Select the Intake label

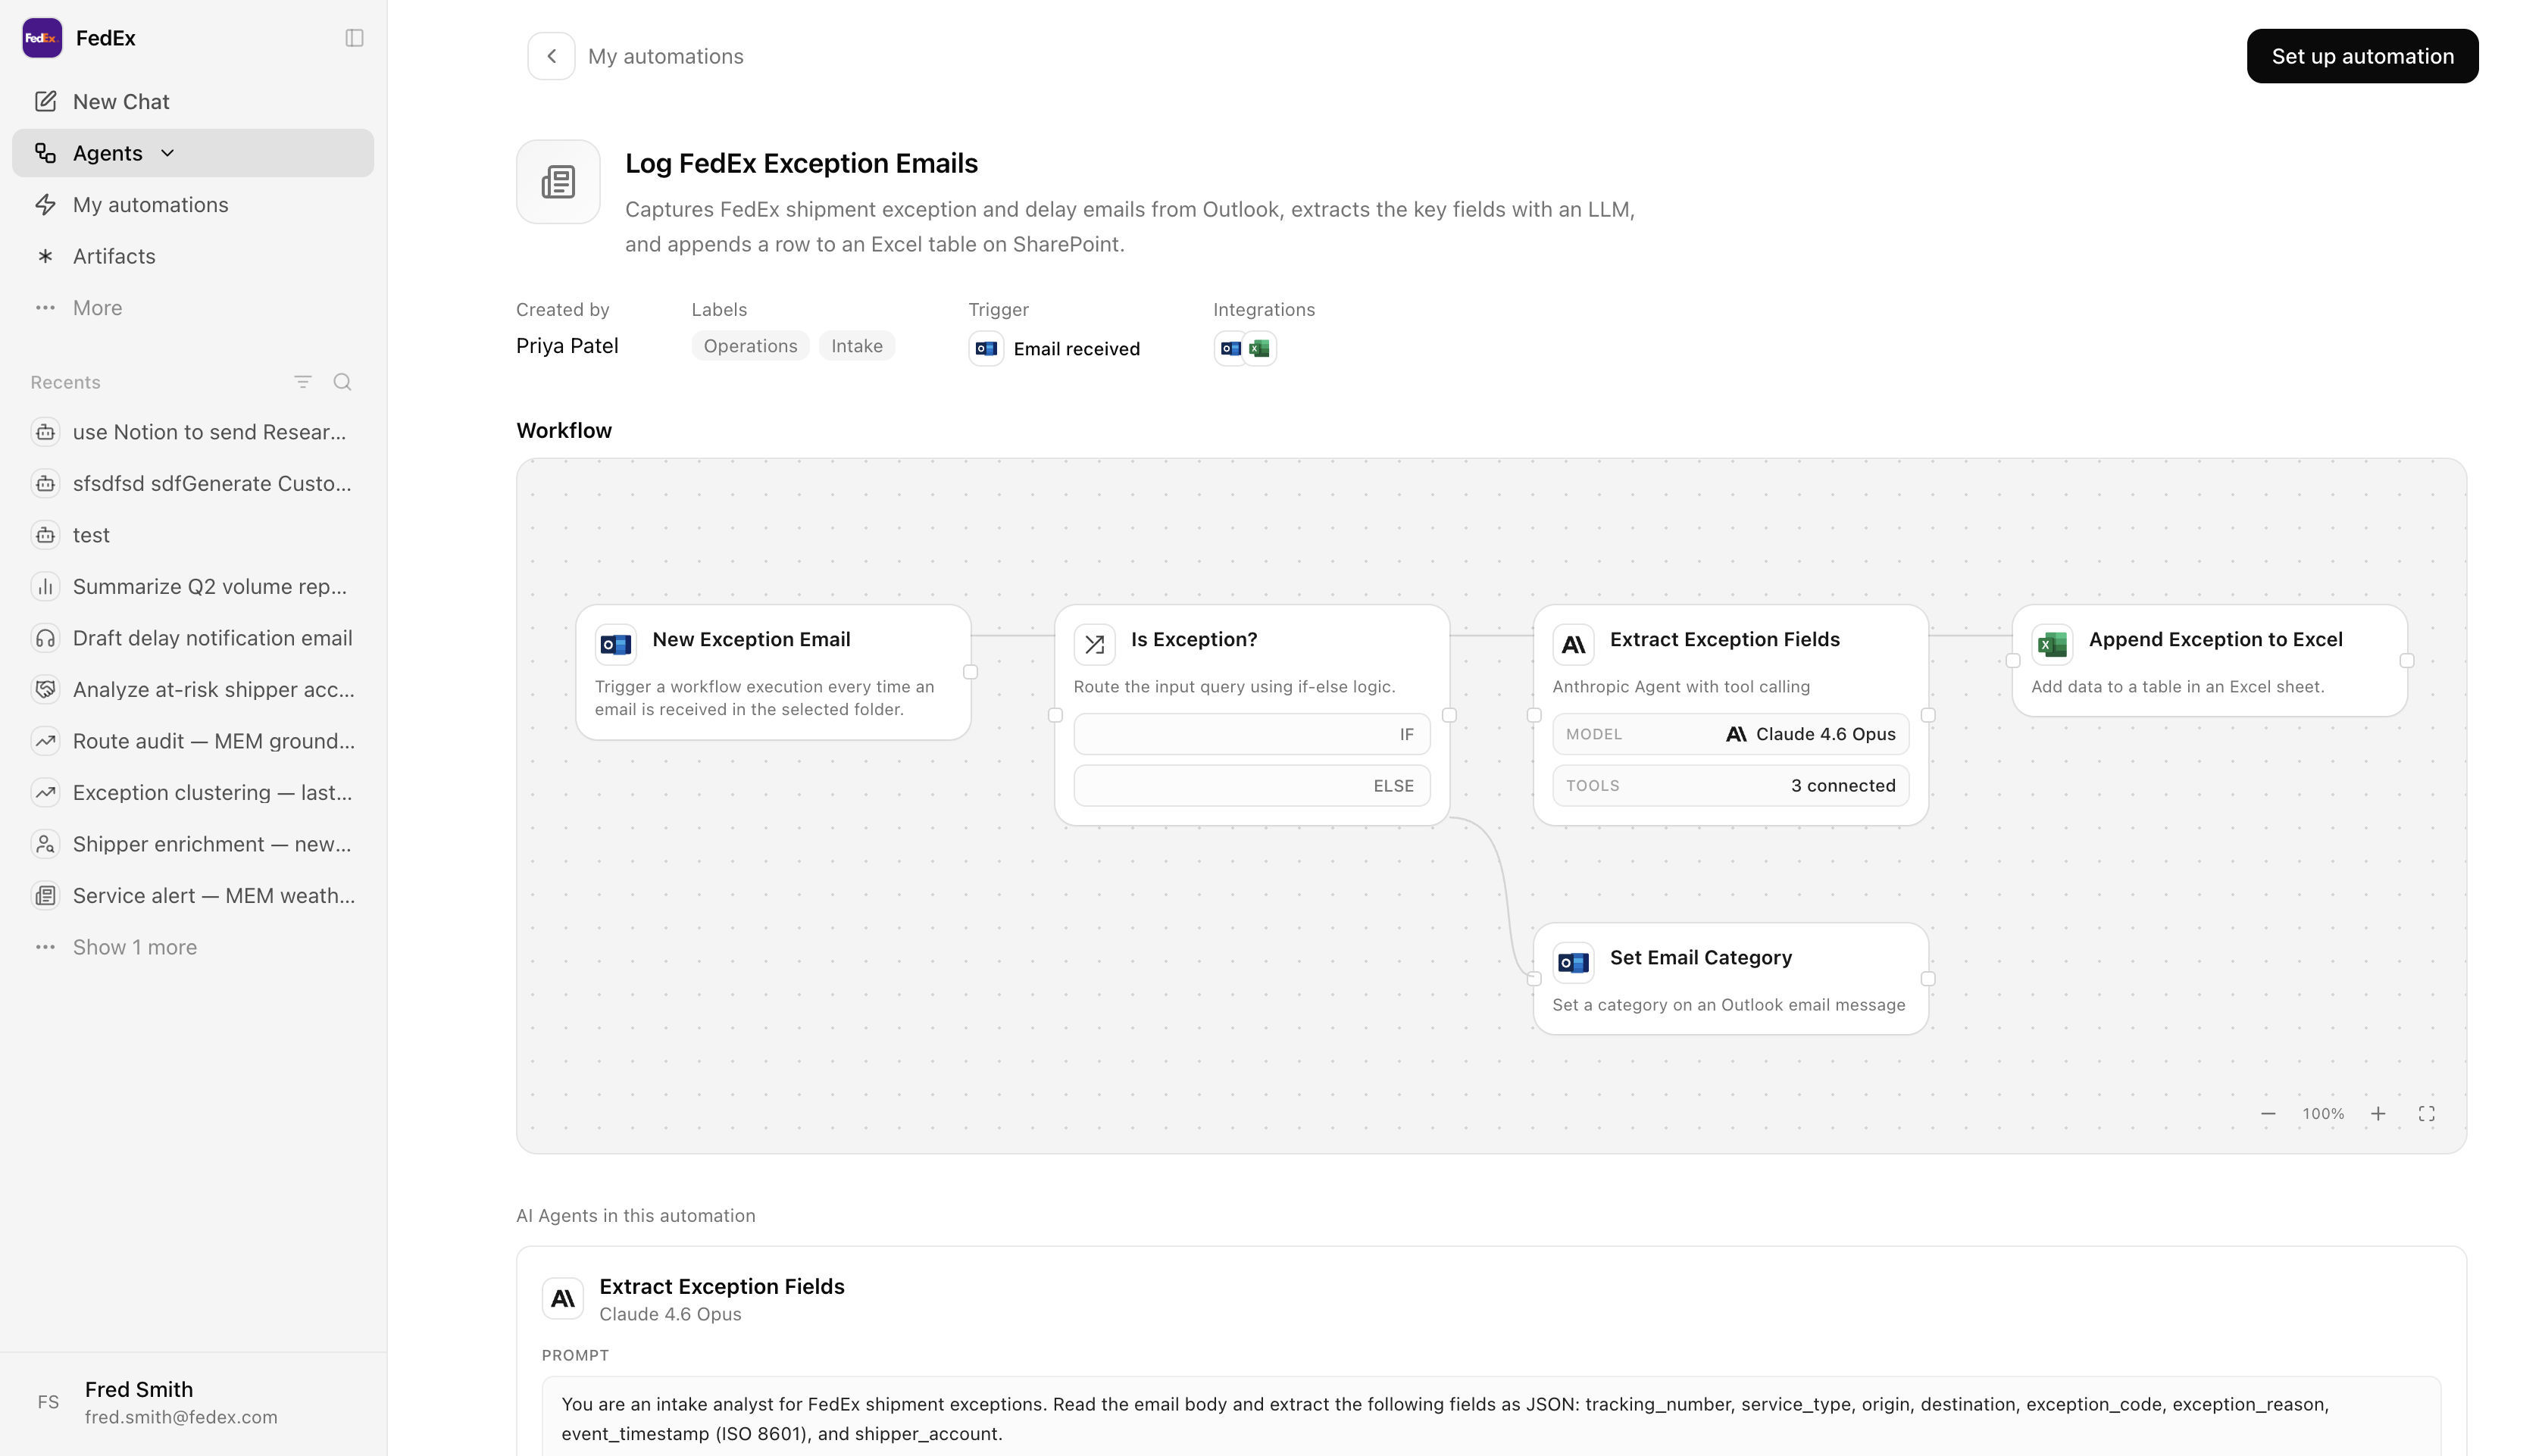coord(857,346)
